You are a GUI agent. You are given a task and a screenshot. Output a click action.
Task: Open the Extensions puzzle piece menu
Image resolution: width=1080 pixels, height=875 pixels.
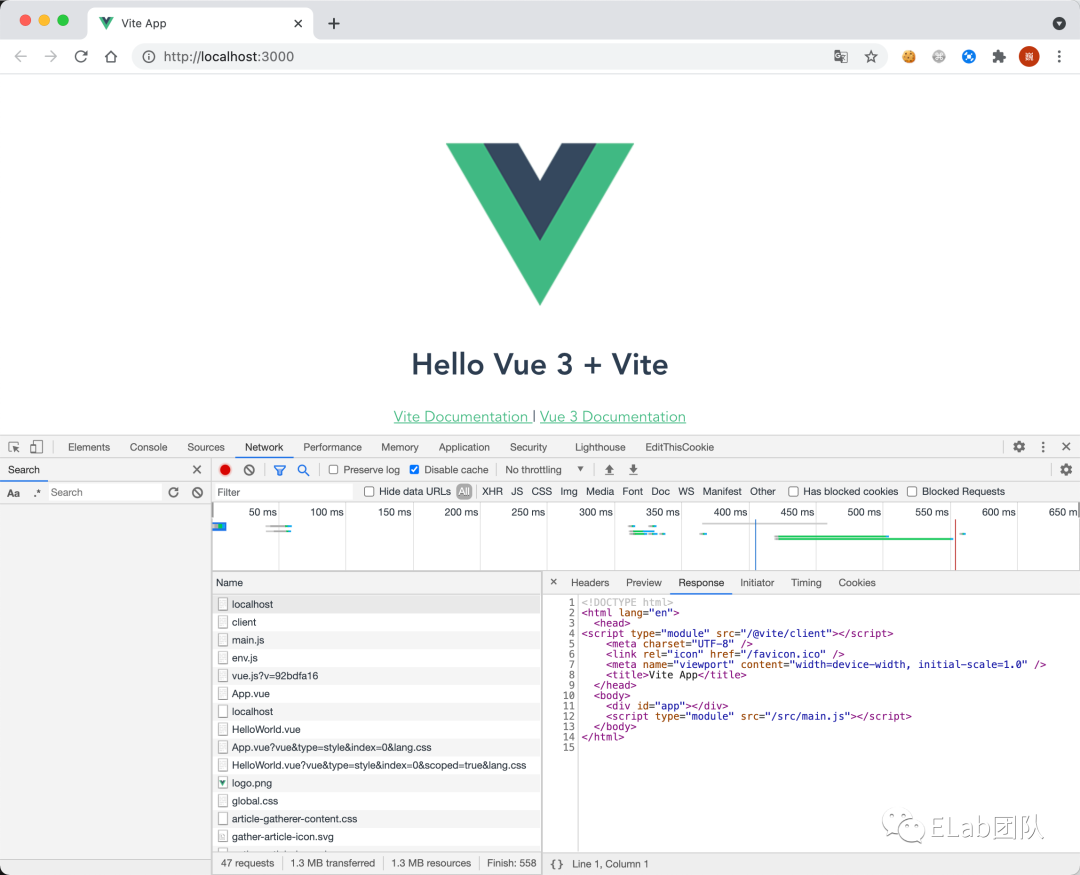tap(999, 56)
